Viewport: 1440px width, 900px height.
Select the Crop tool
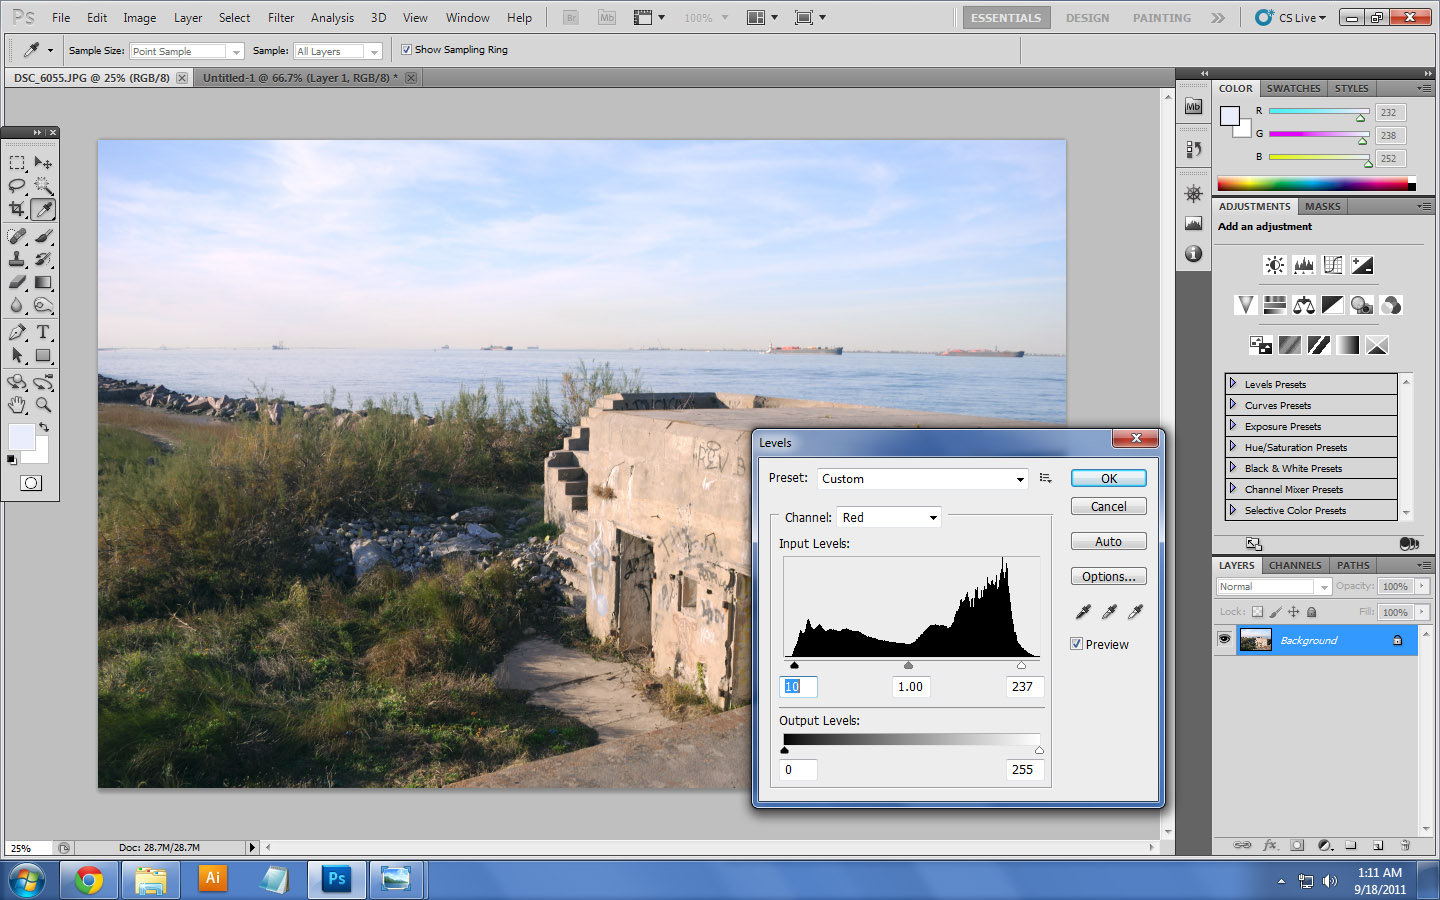[17, 209]
